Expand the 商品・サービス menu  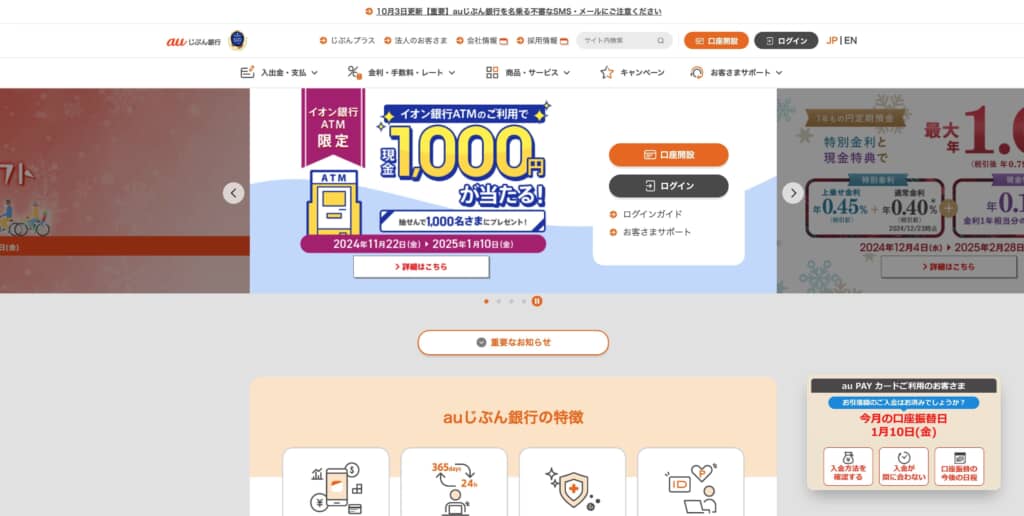pyautogui.click(x=528, y=73)
